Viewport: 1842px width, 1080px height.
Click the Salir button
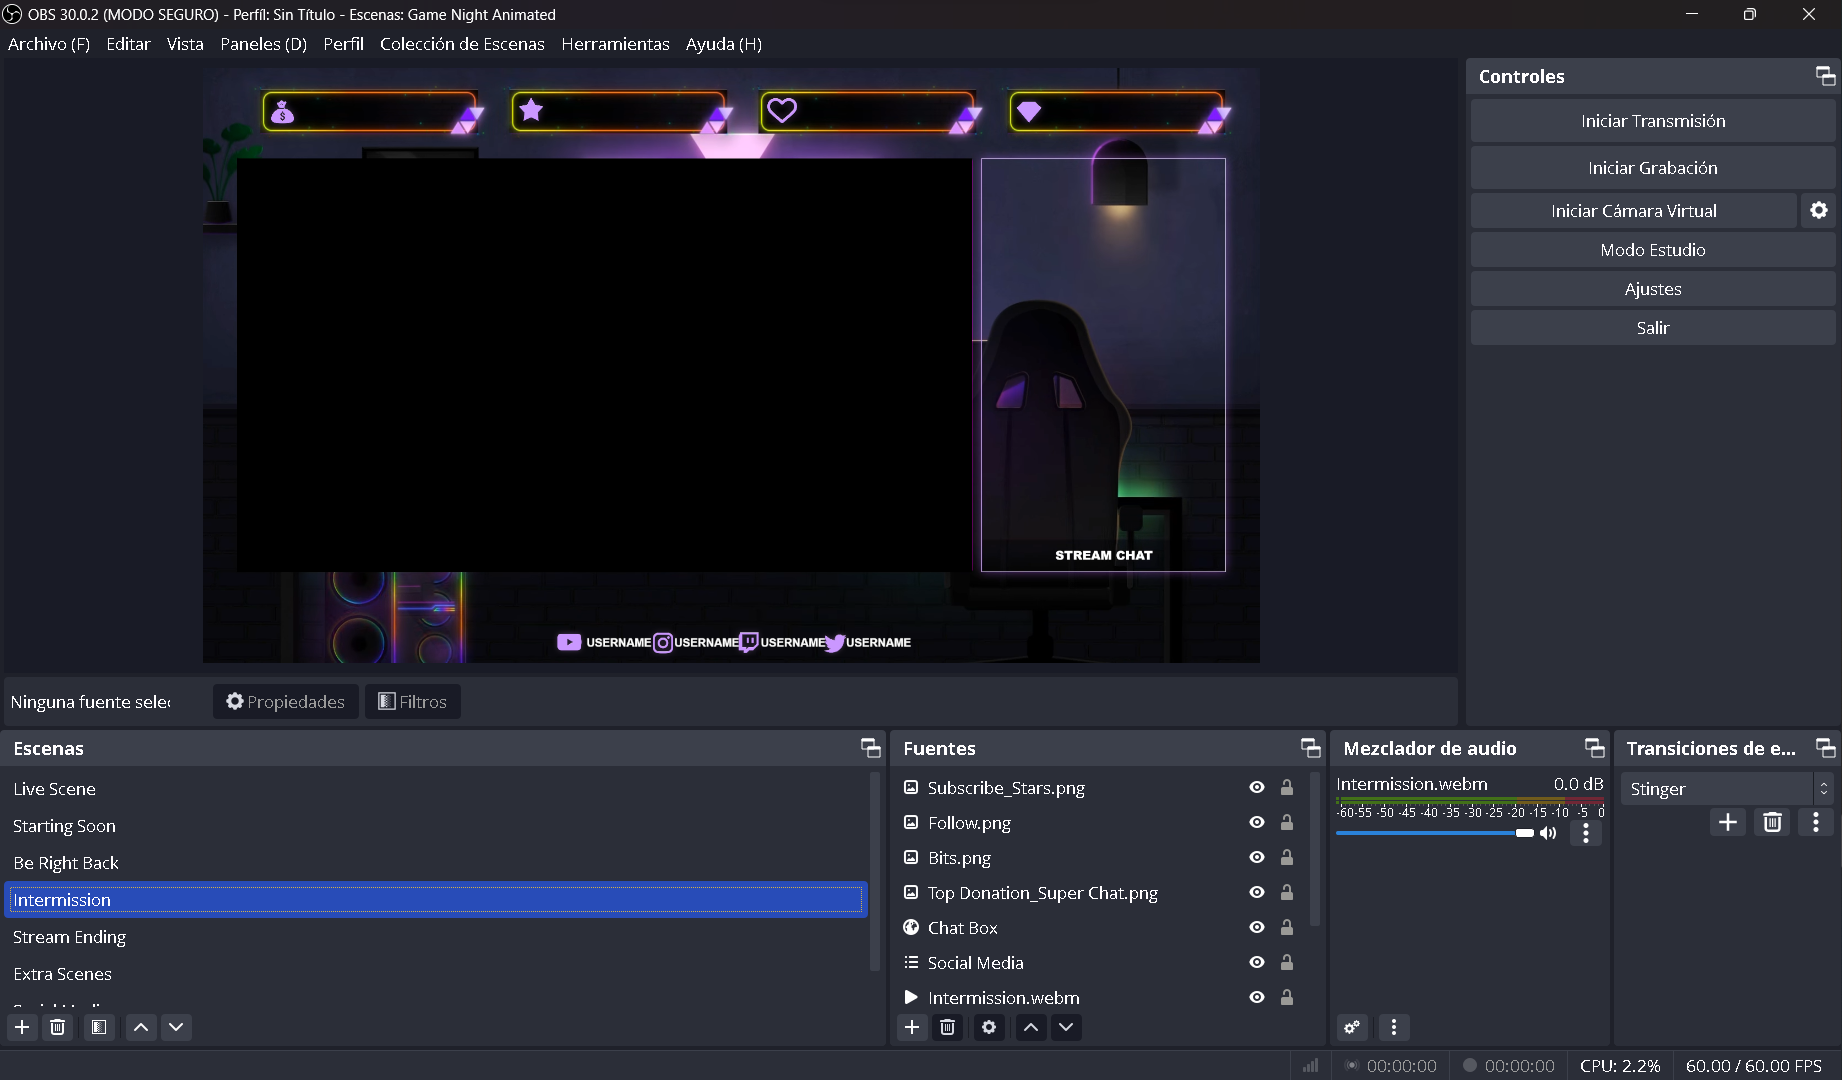click(1653, 328)
